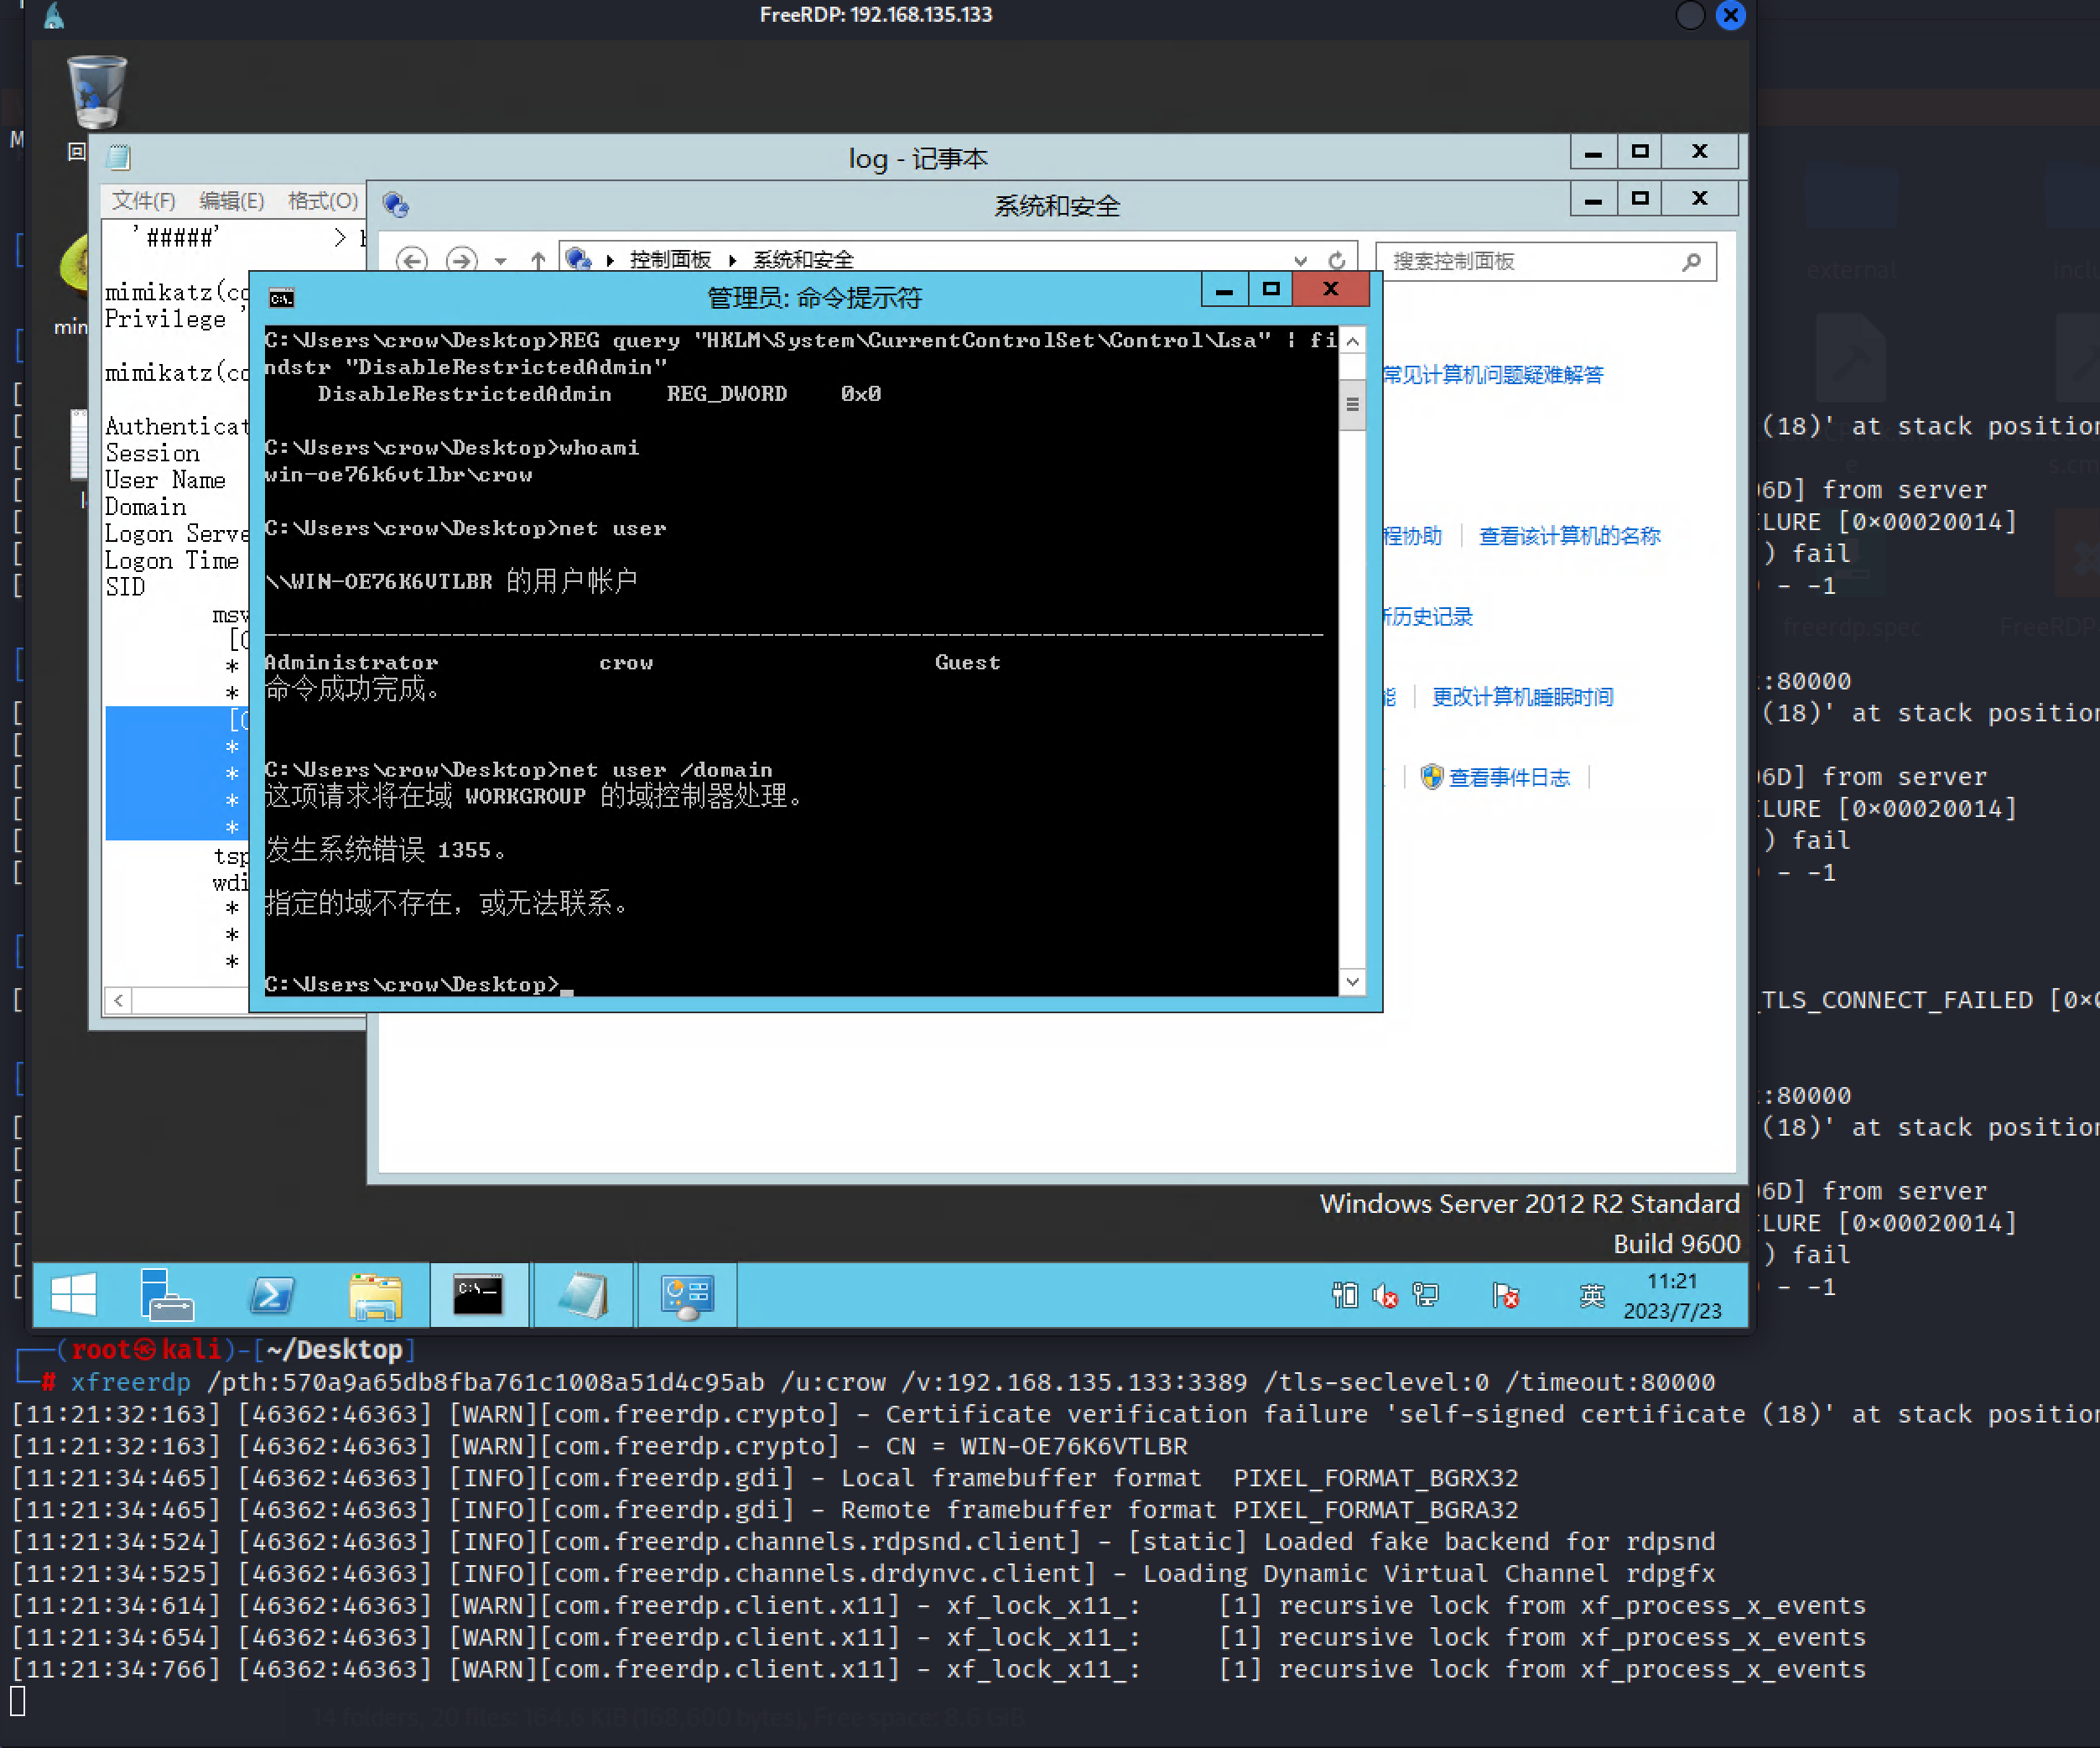Viewport: 2100px width, 1748px height.
Task: Toggle the 英 input language indicator
Action: coord(1591,1296)
